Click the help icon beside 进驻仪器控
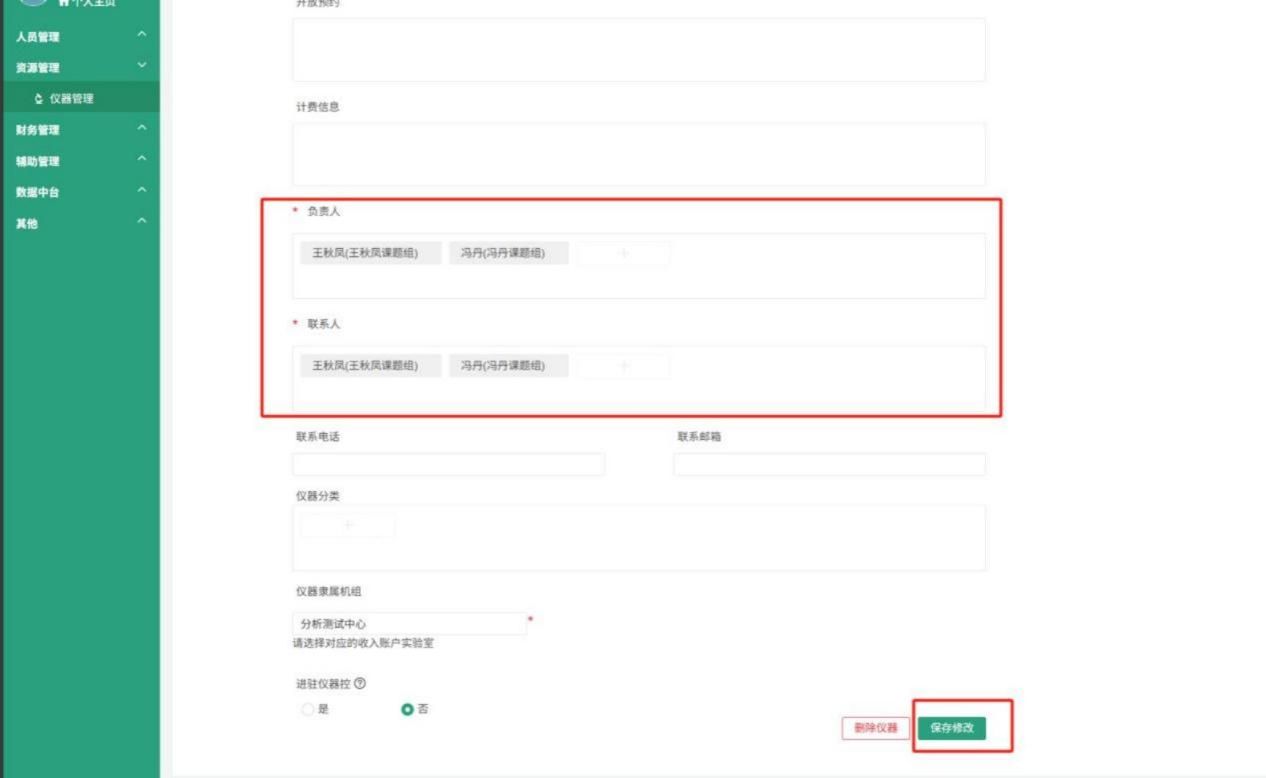Screen dimensions: 1266x778 360,684
